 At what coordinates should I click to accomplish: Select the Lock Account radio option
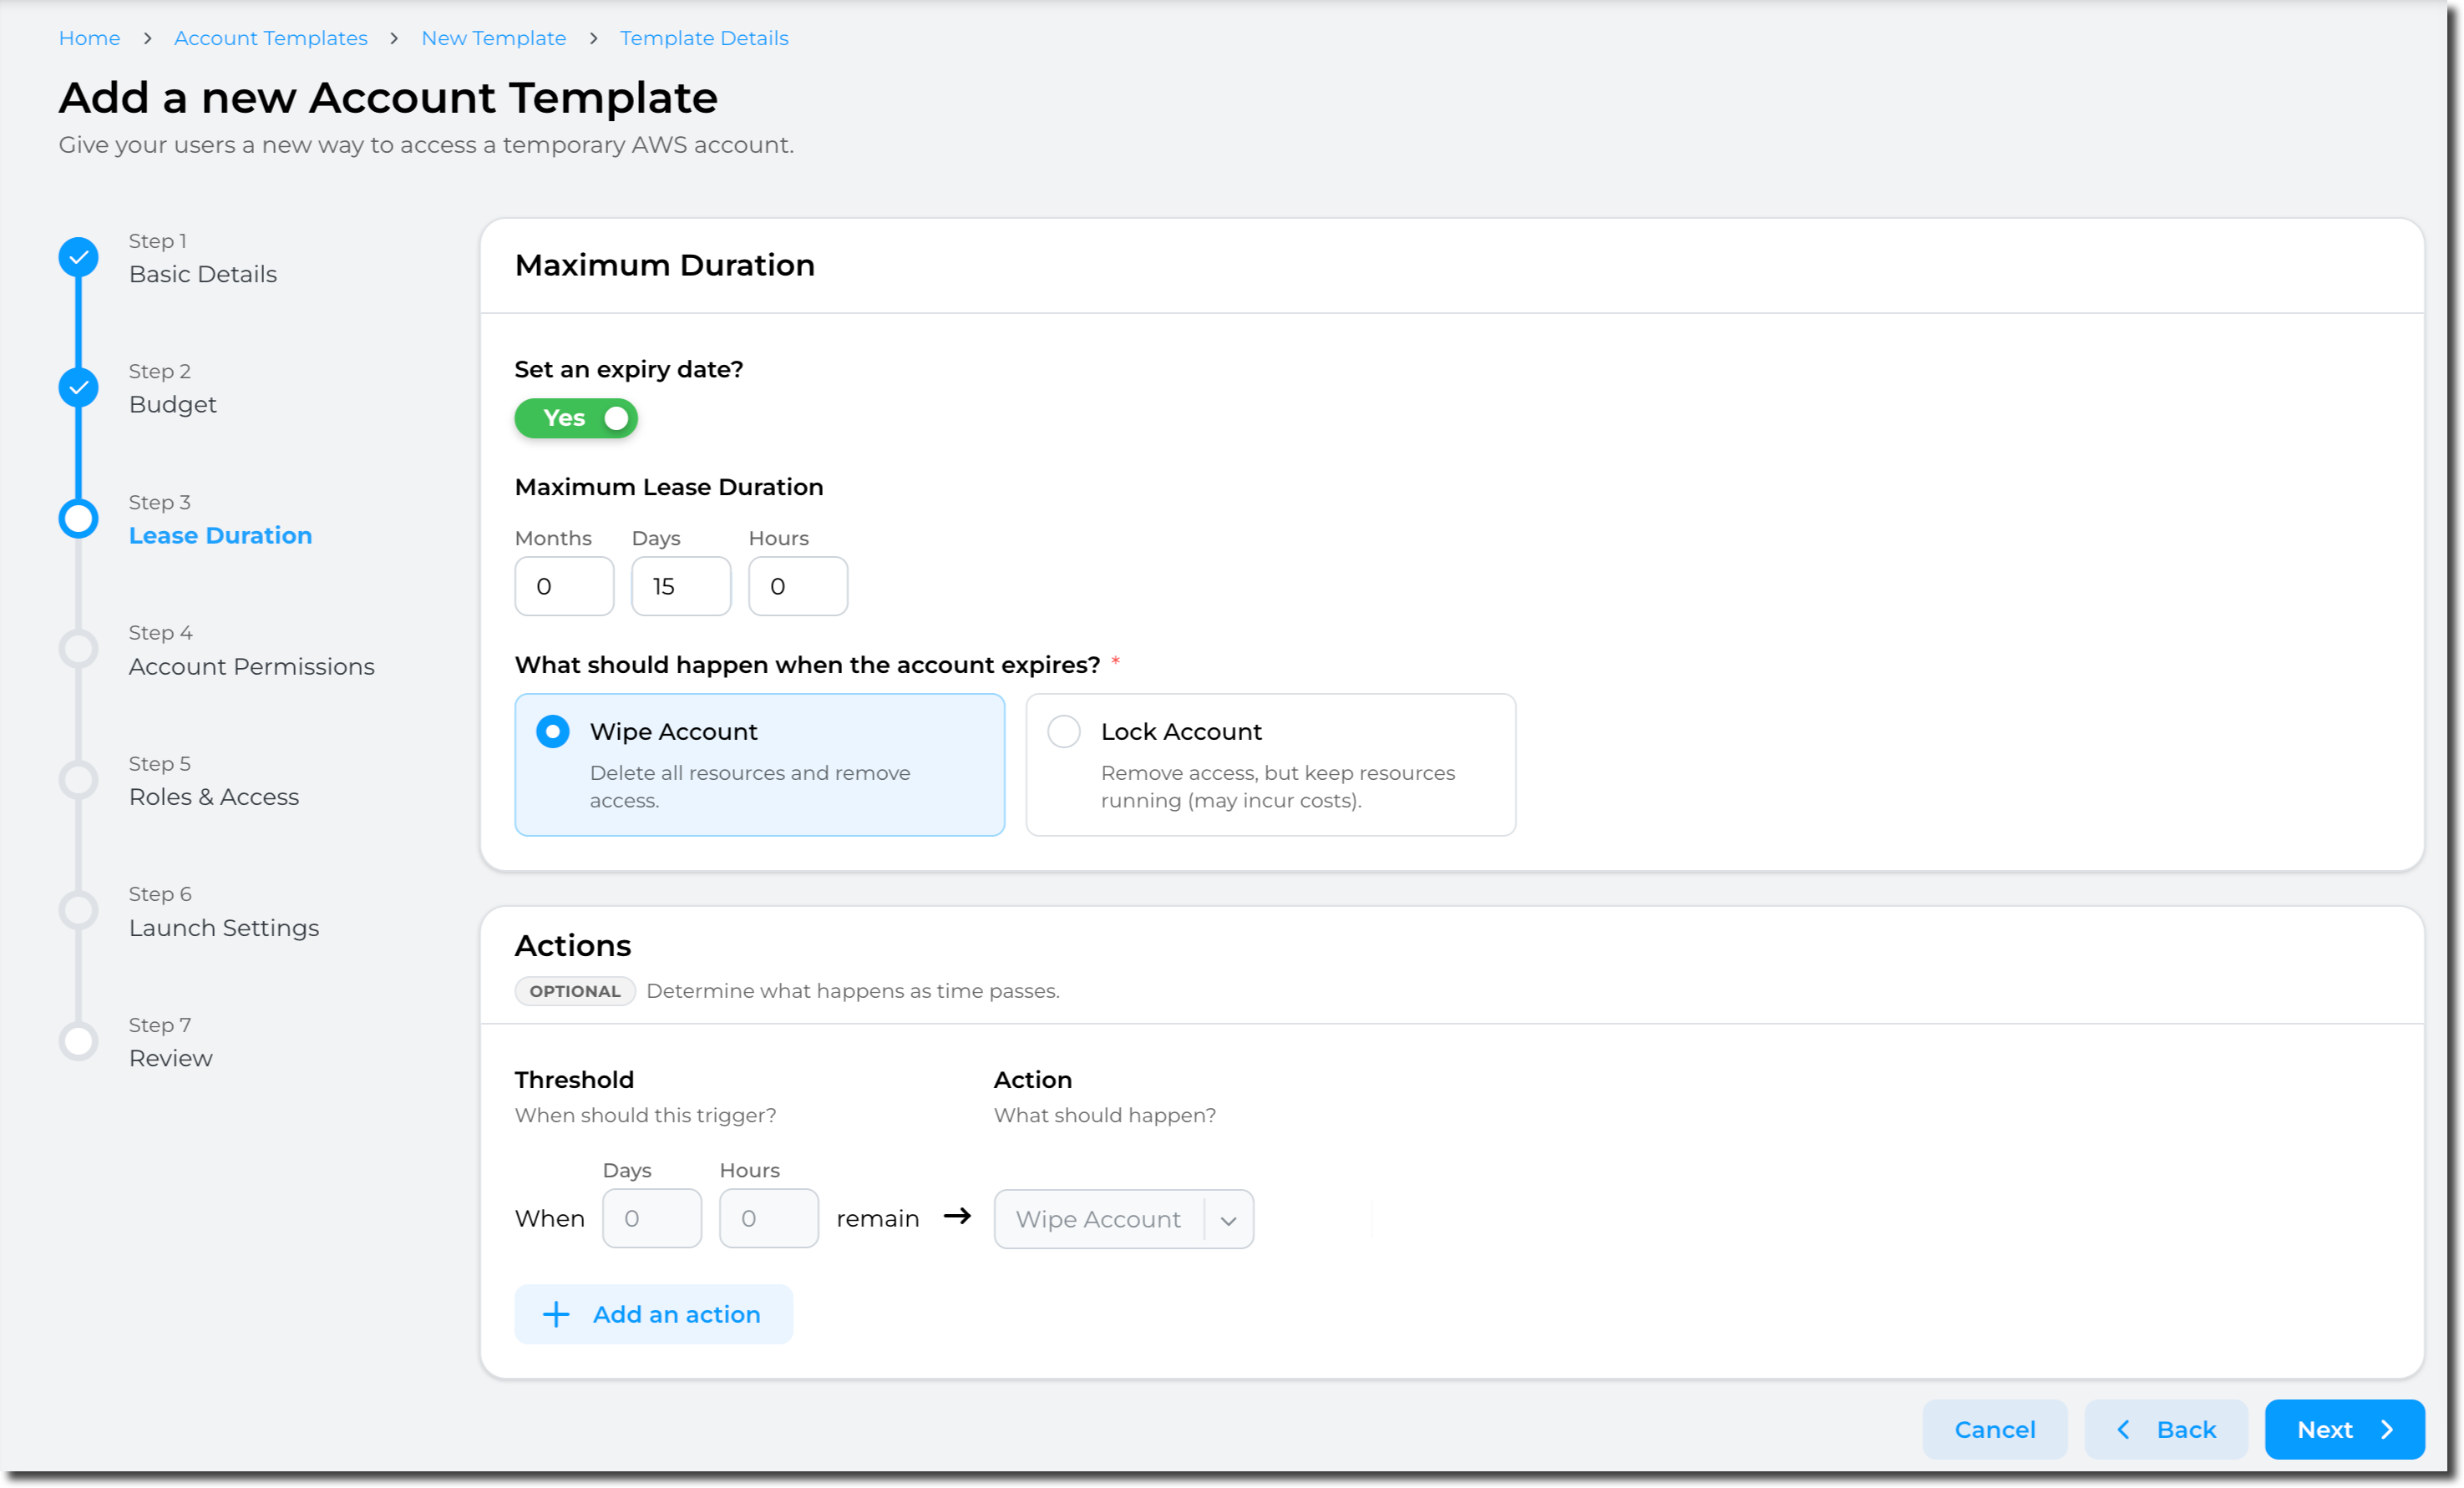pyautogui.click(x=1064, y=731)
